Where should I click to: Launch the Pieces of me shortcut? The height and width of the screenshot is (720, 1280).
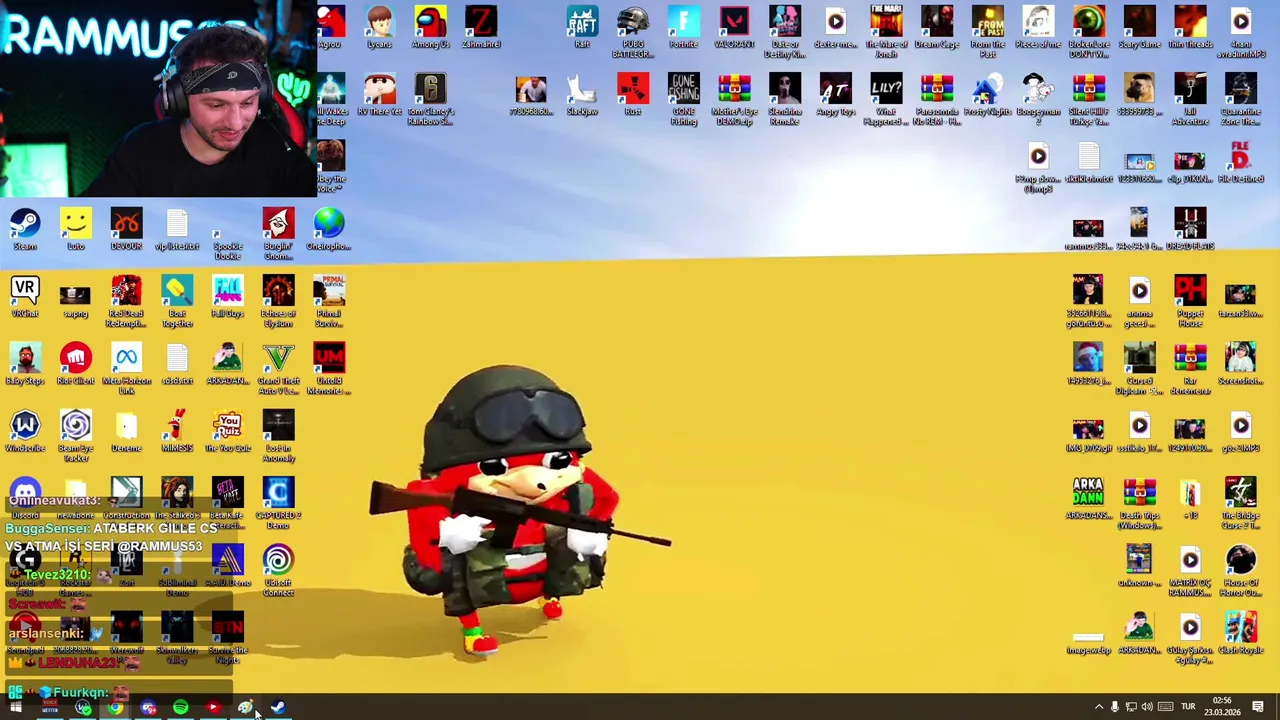(x=1038, y=27)
